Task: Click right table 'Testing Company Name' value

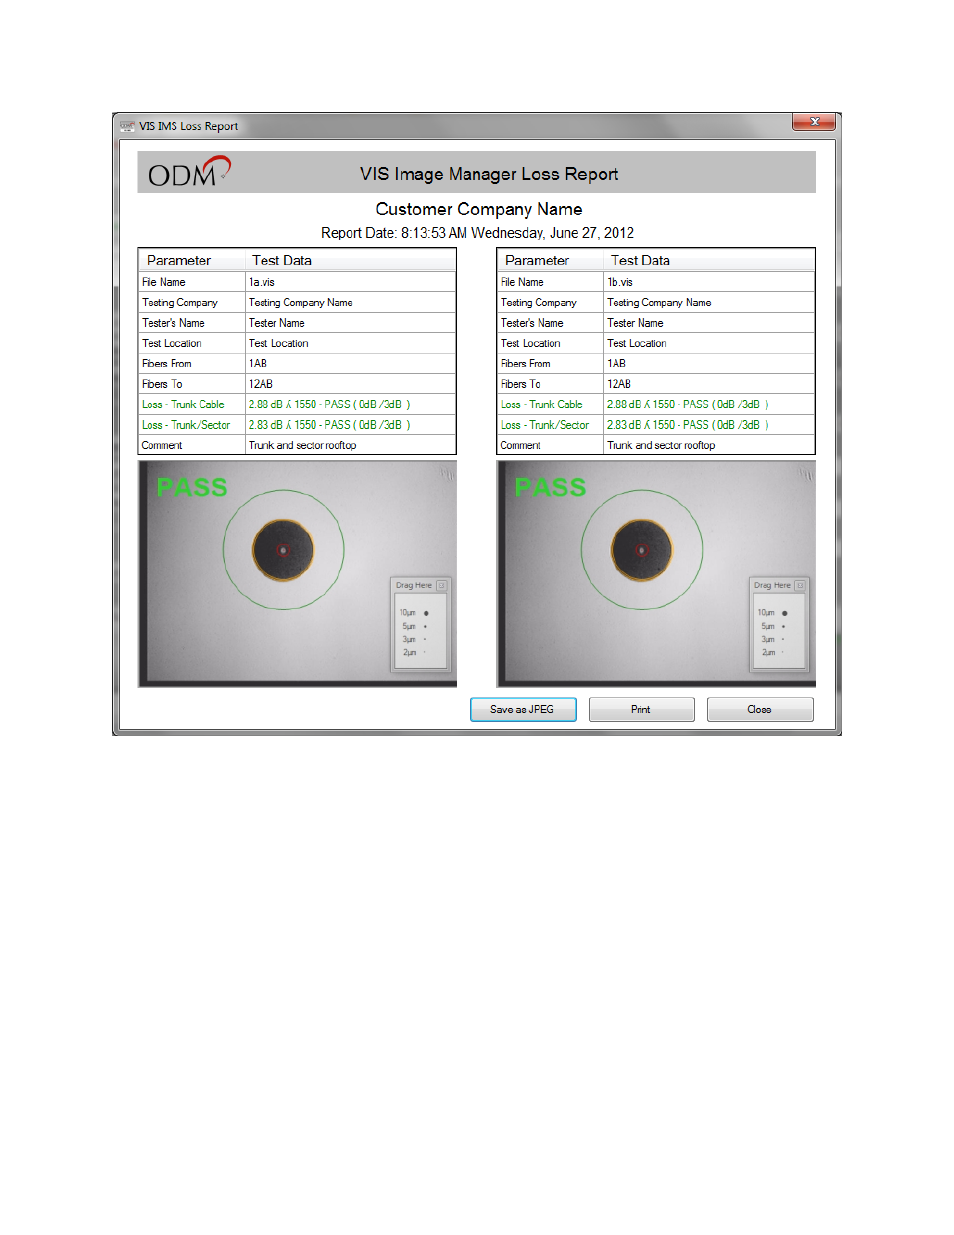Action: (659, 303)
